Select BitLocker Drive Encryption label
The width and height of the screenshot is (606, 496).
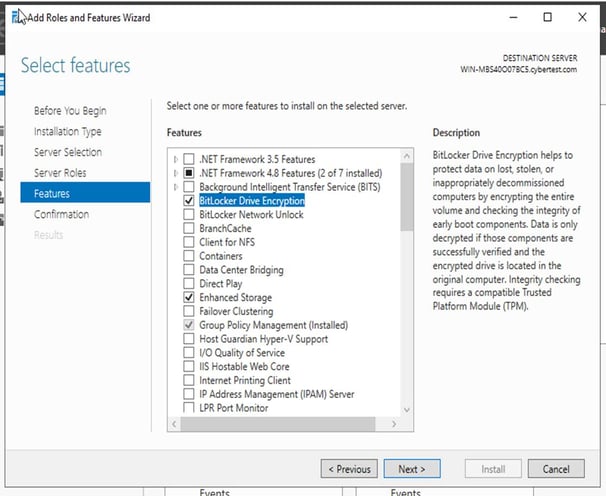pos(252,201)
